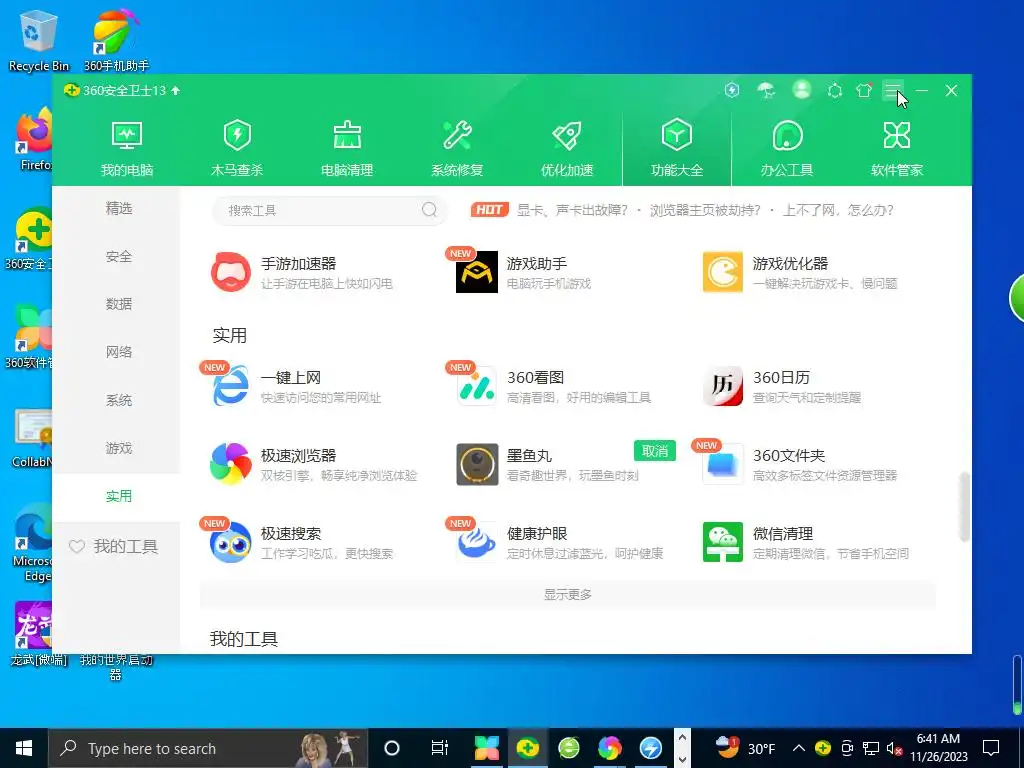Screen dimensions: 1024x768
Task: Open 我的电脑 main tab icon
Action: pyautogui.click(x=127, y=135)
